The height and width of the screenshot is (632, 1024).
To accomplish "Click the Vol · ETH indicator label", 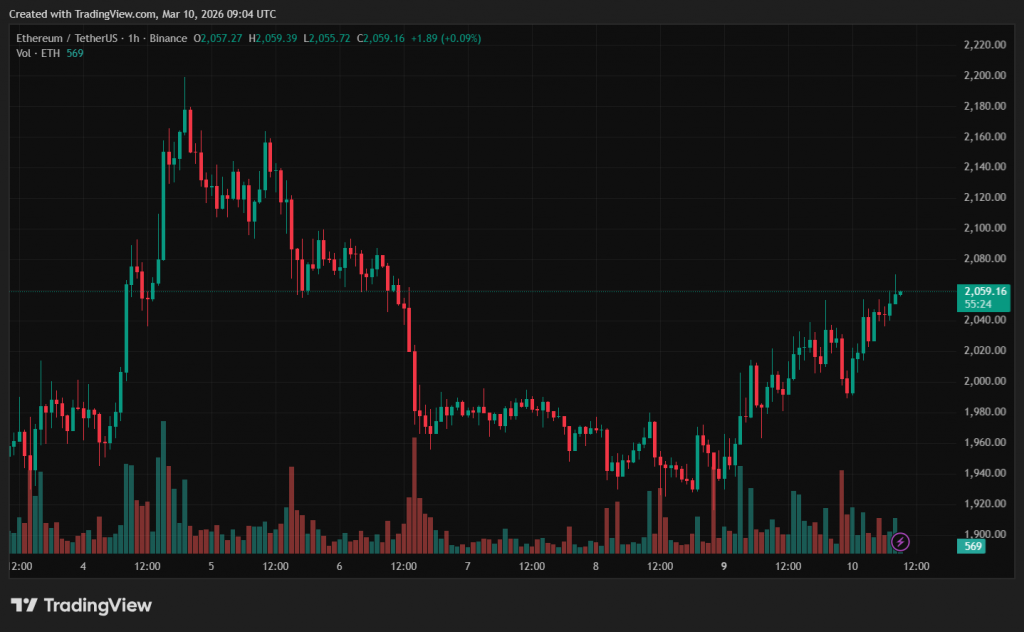I will point(38,53).
